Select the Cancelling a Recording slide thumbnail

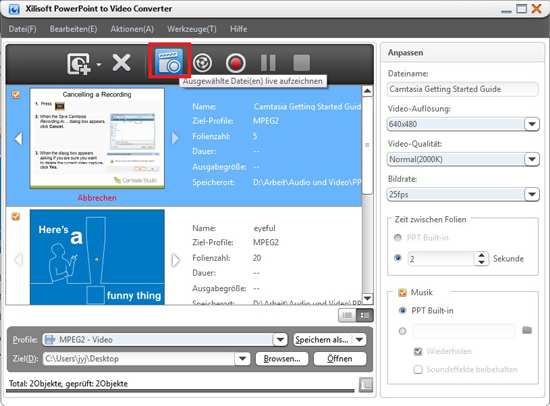pos(97,138)
